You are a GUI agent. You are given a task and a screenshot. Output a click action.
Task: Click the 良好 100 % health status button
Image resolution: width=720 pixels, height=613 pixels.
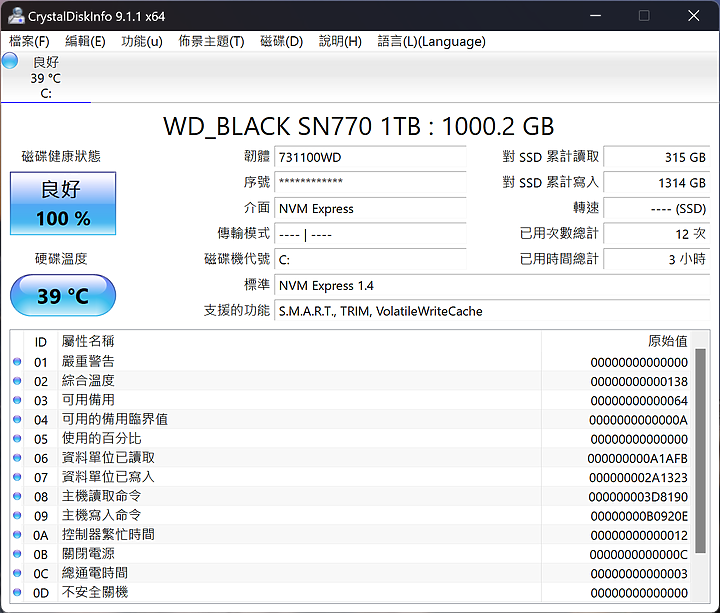(63, 203)
